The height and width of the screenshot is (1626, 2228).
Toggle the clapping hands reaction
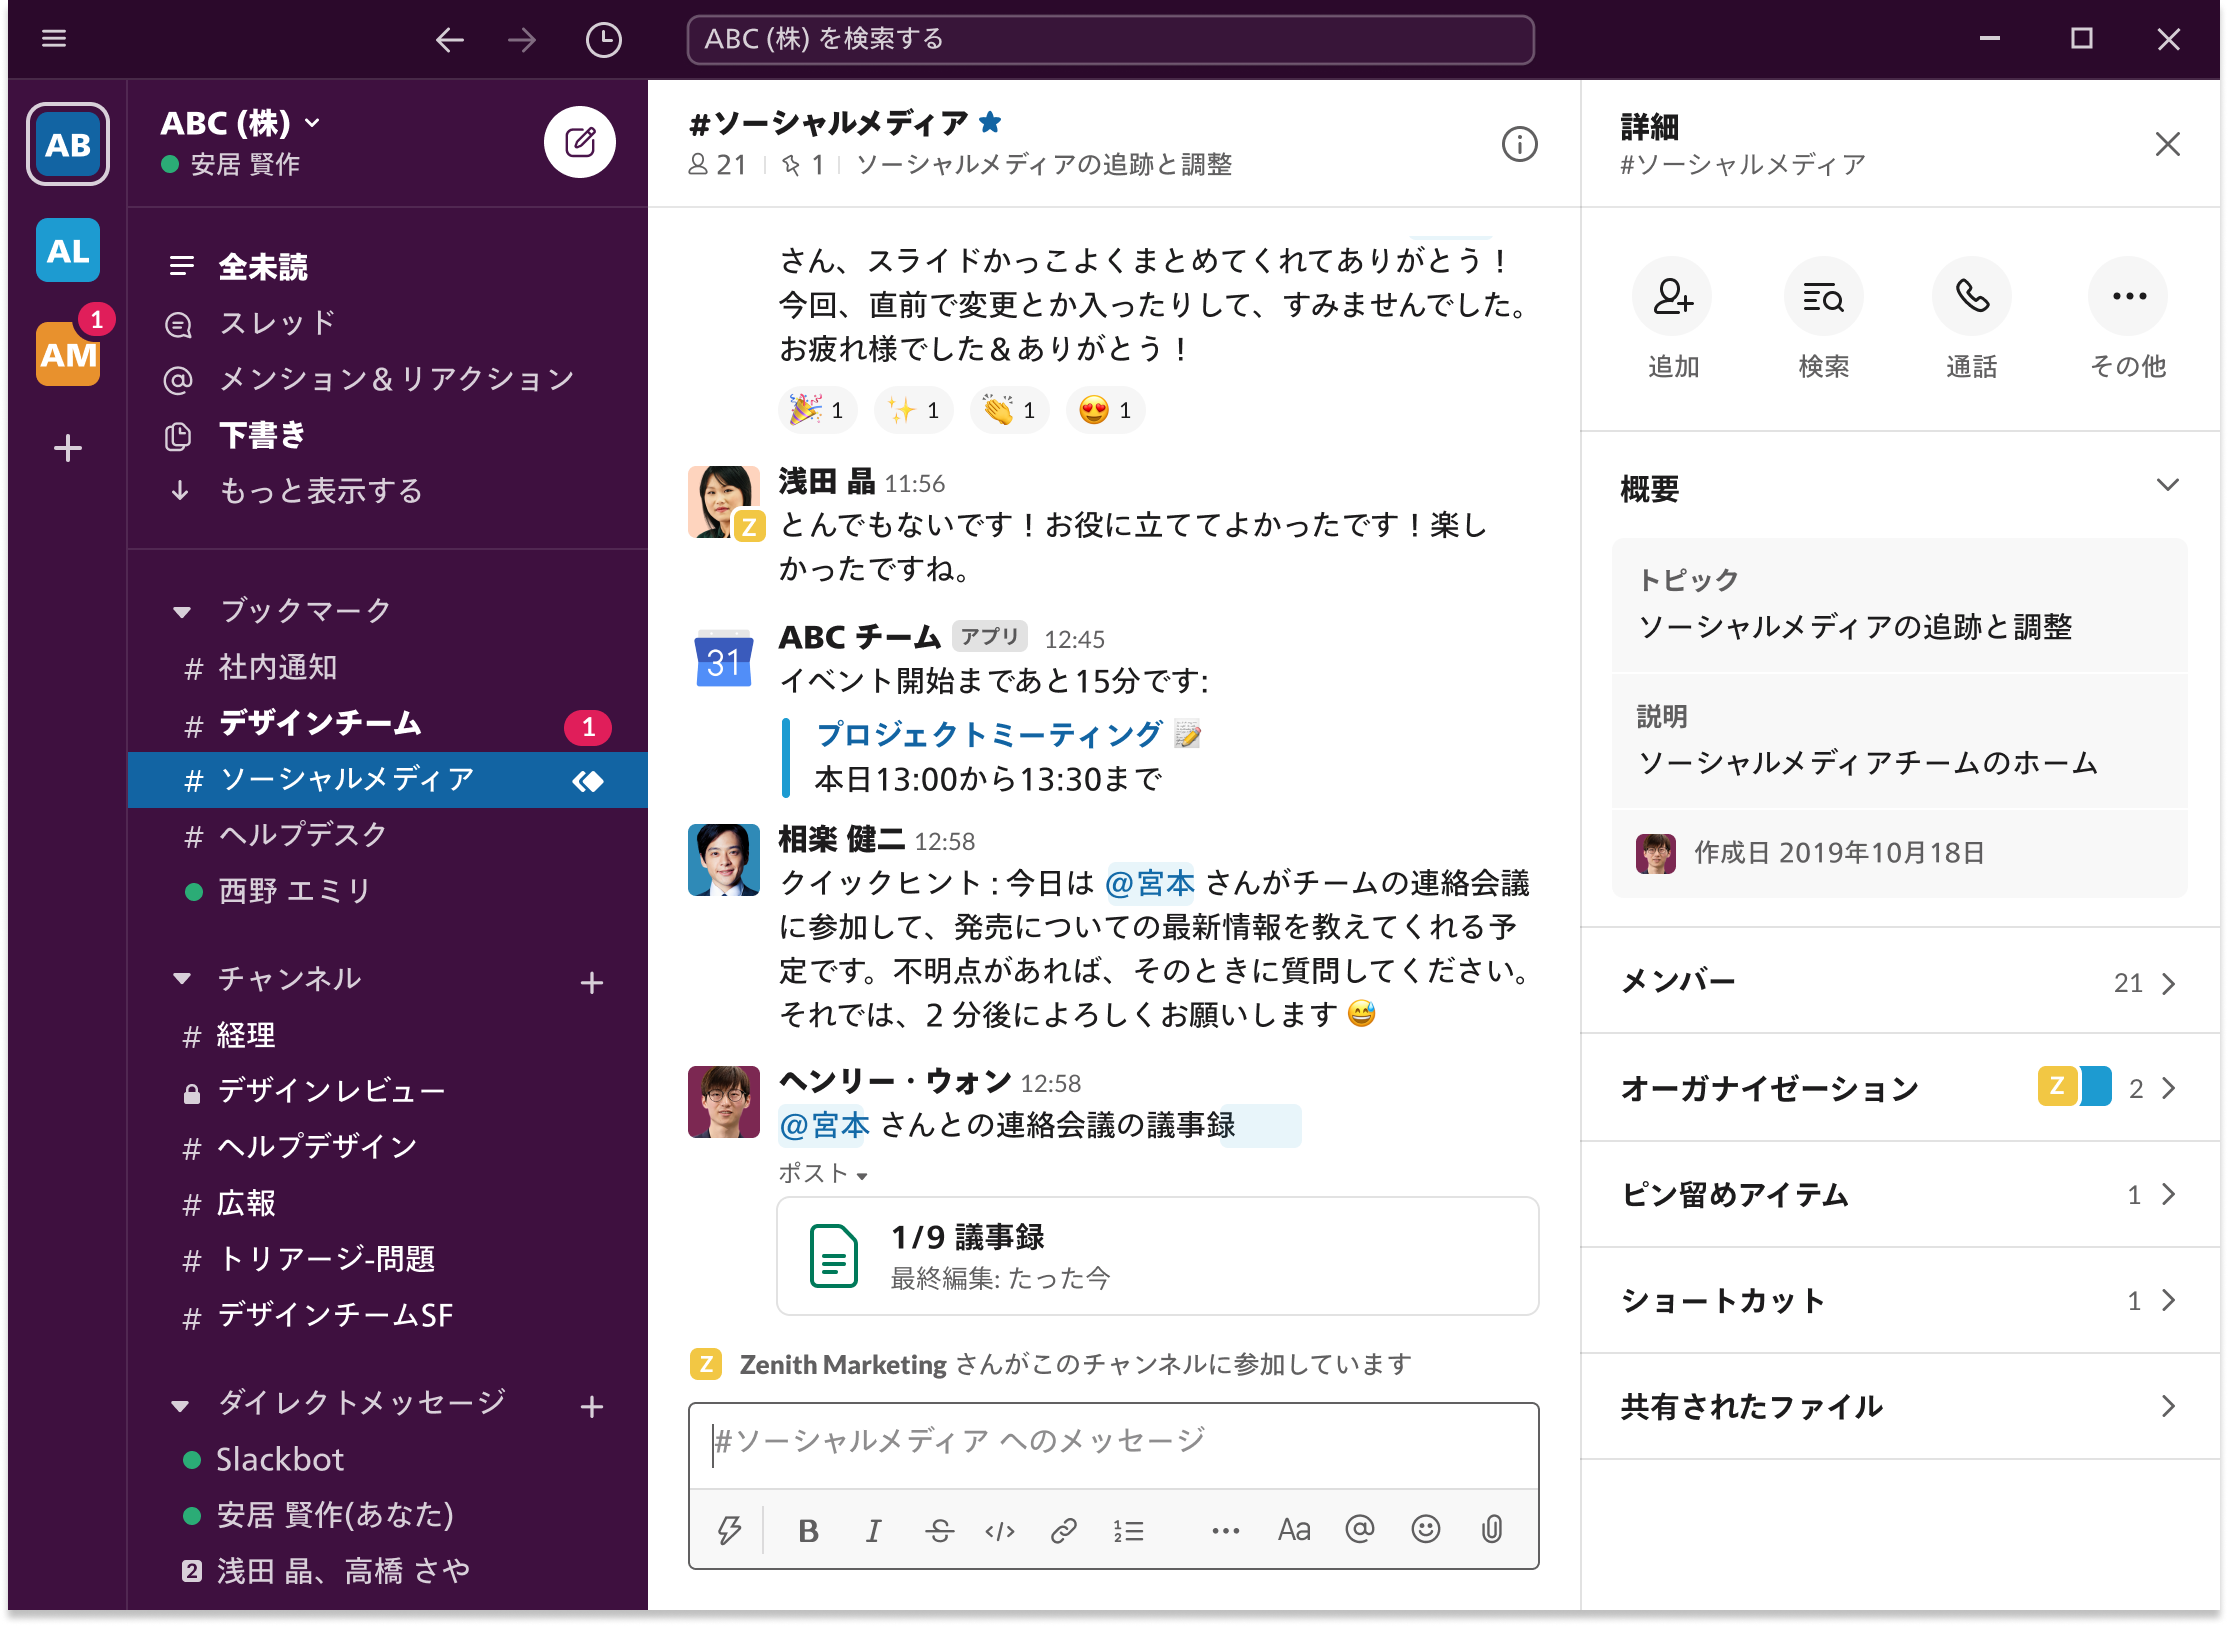(x=1009, y=410)
